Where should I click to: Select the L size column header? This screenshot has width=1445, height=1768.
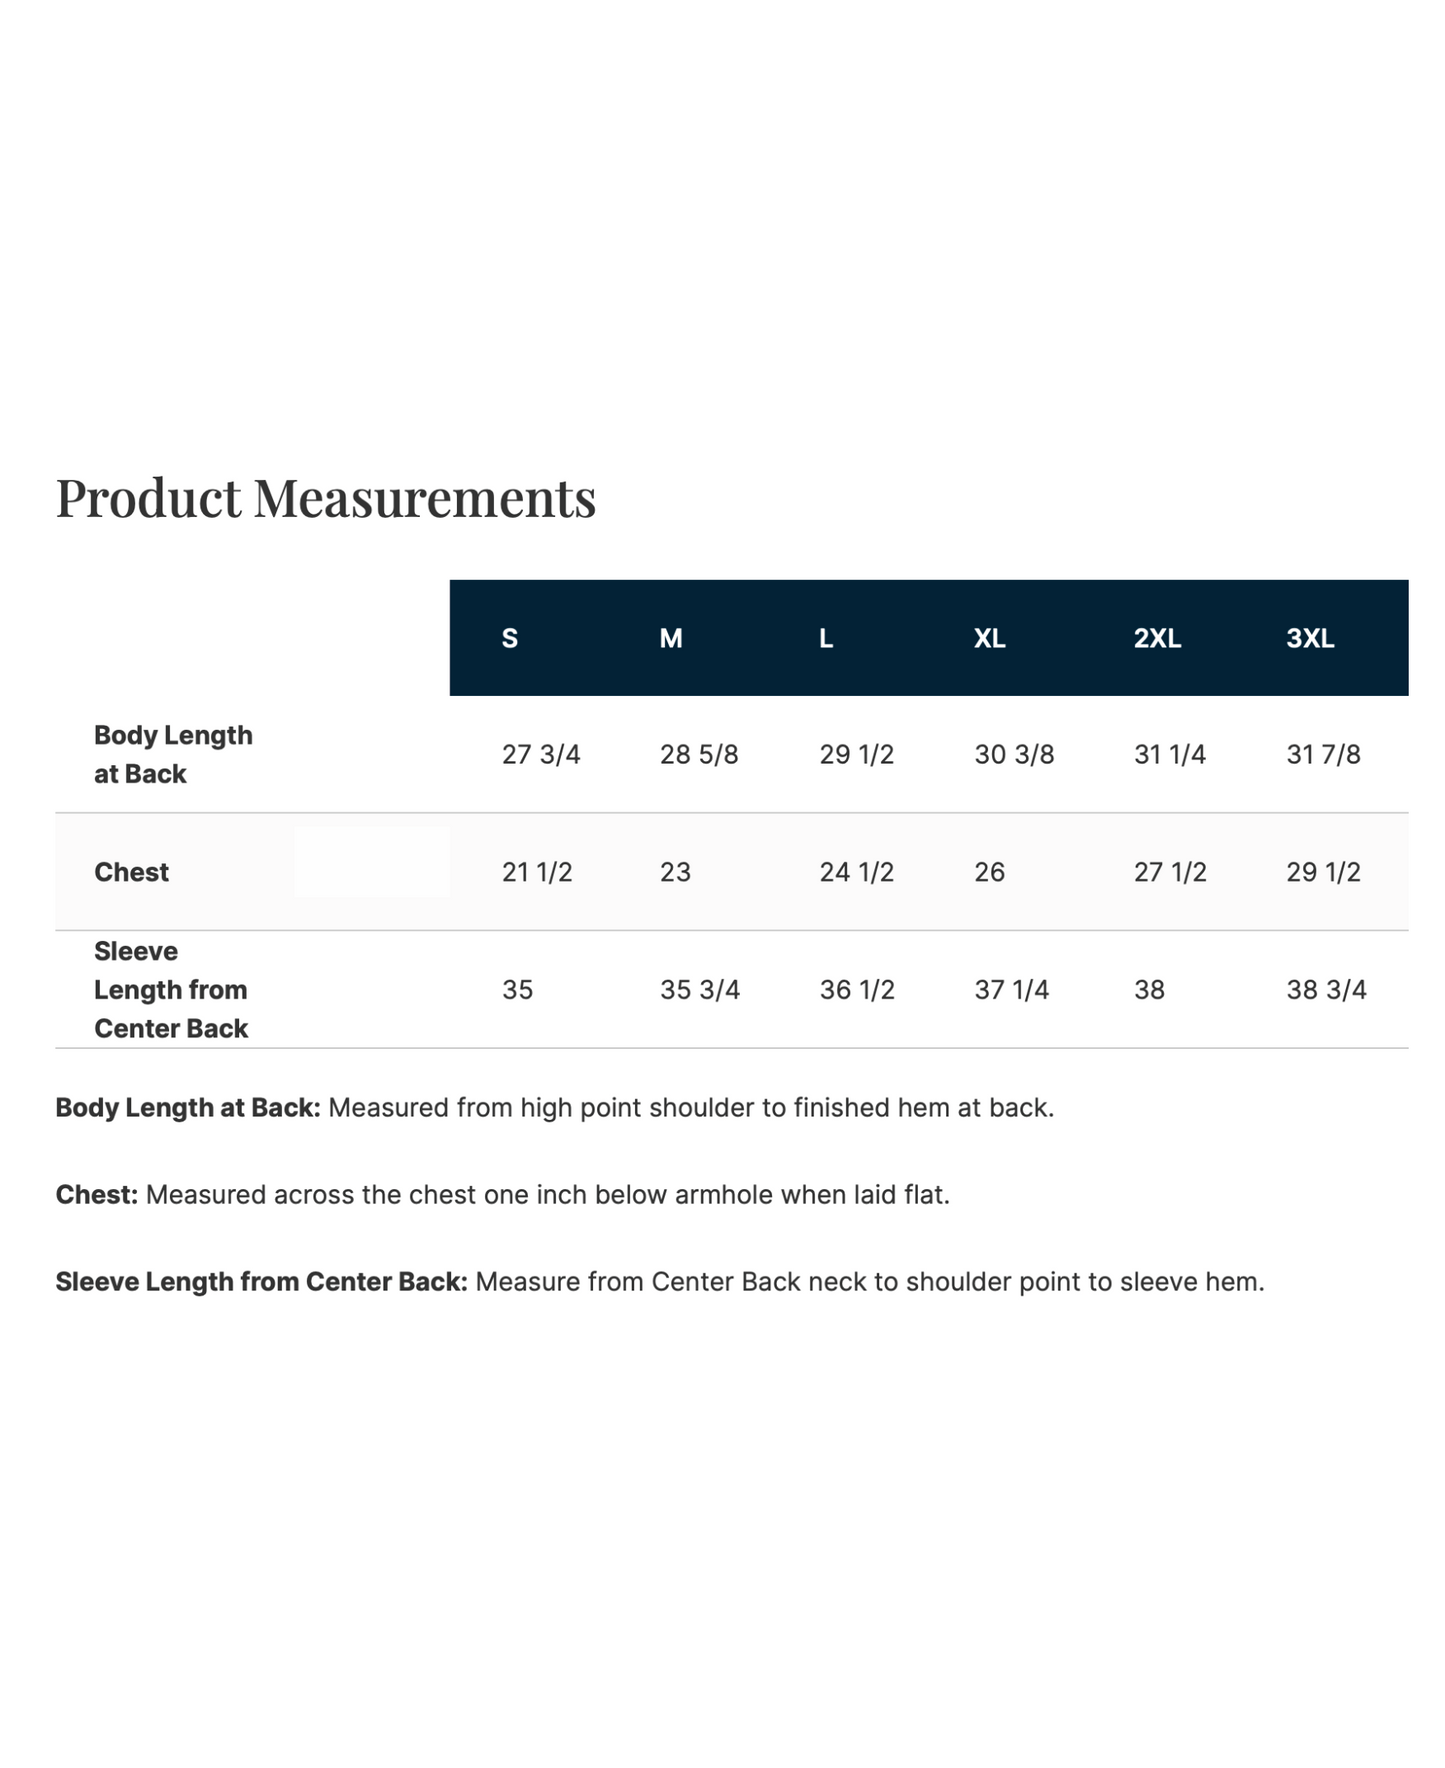(x=826, y=638)
